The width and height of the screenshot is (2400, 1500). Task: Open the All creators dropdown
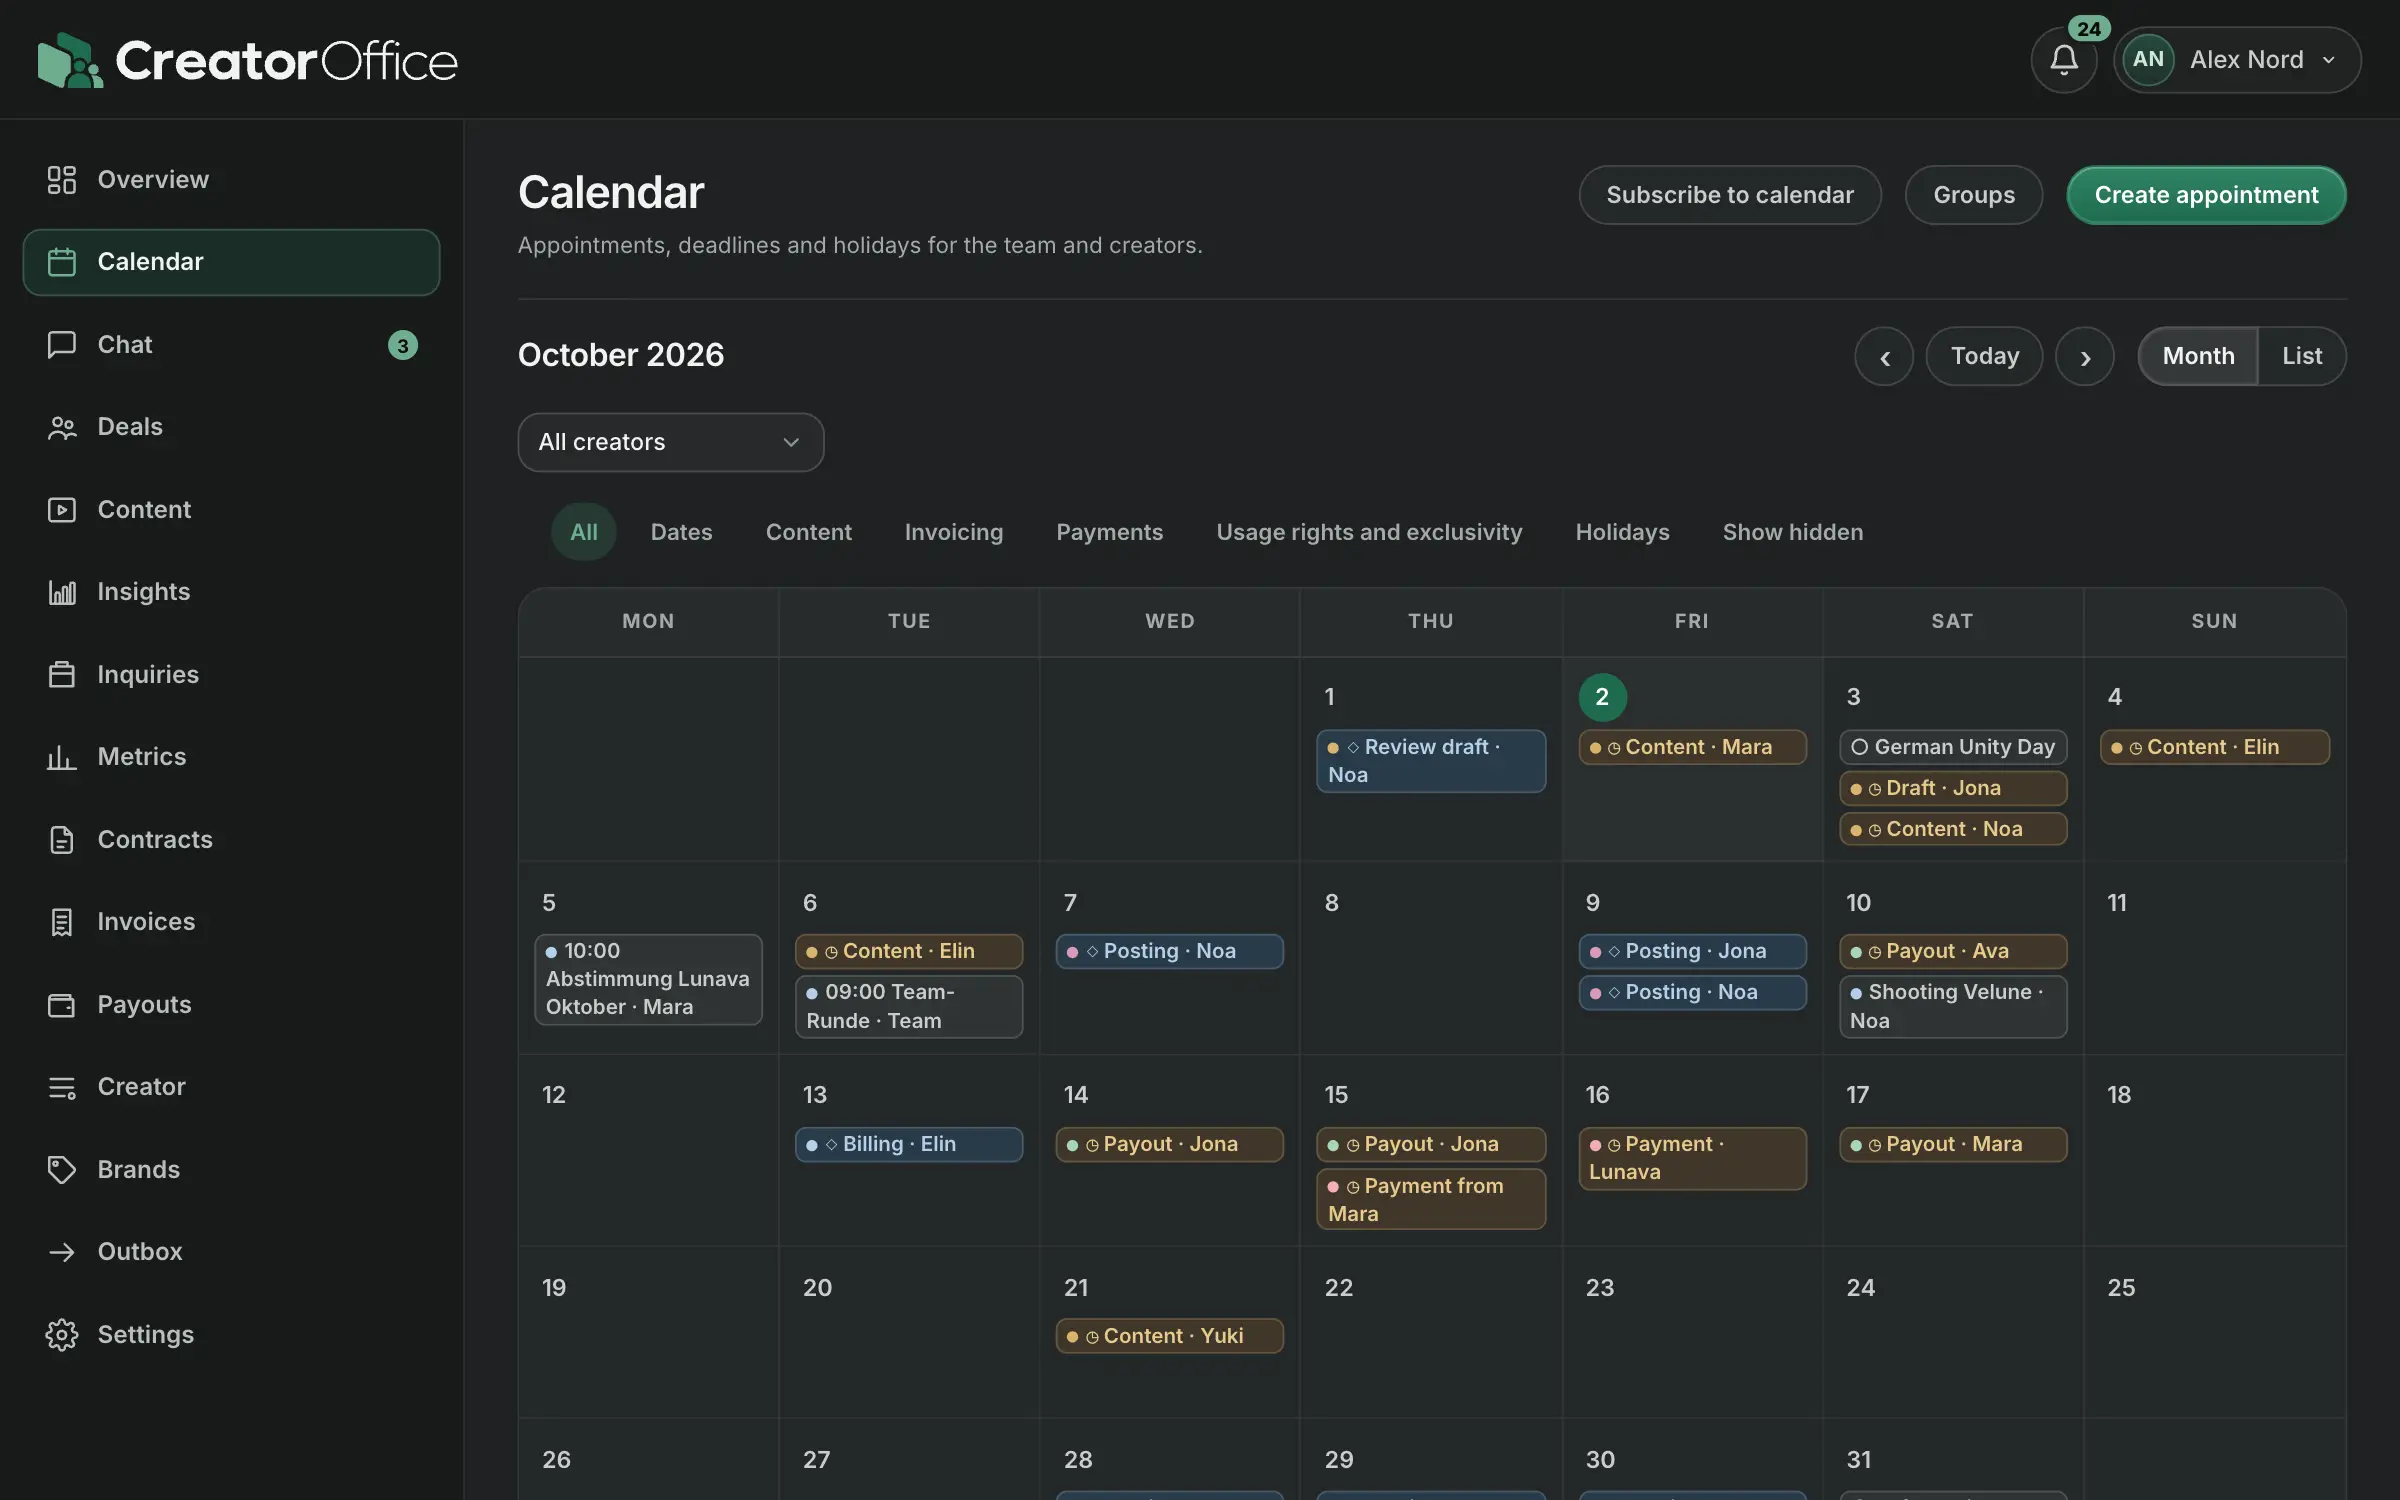670,442
